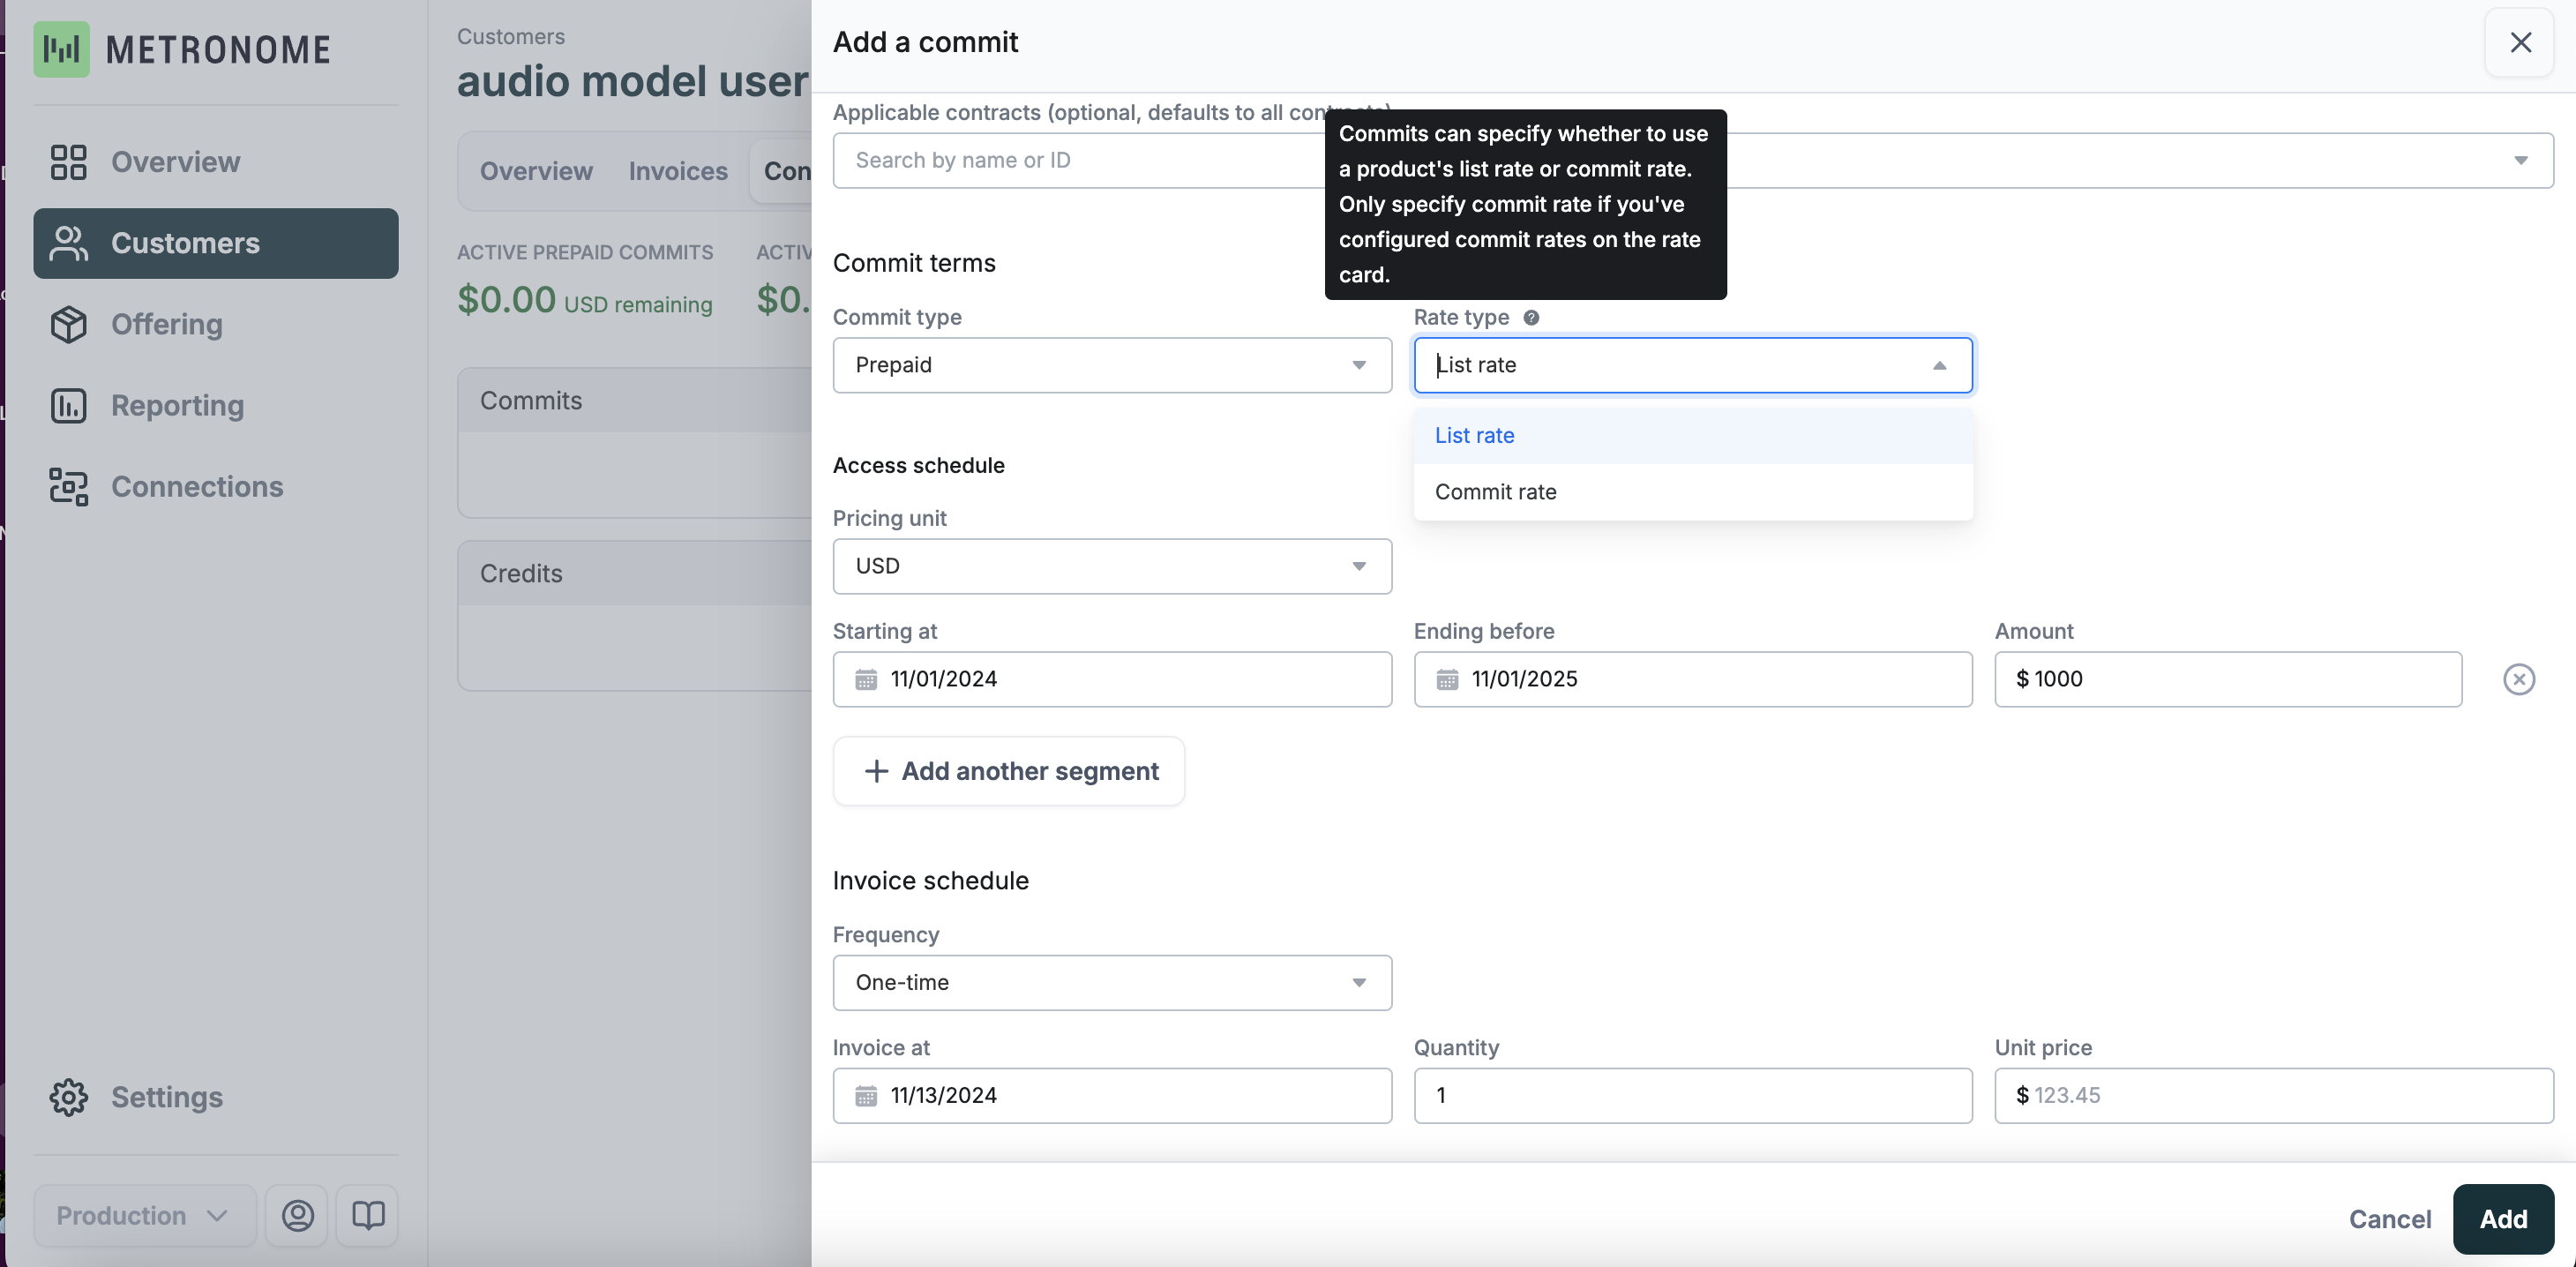Open the Pricing unit USD dropdown
This screenshot has width=2576, height=1267.
pyautogui.click(x=1111, y=566)
